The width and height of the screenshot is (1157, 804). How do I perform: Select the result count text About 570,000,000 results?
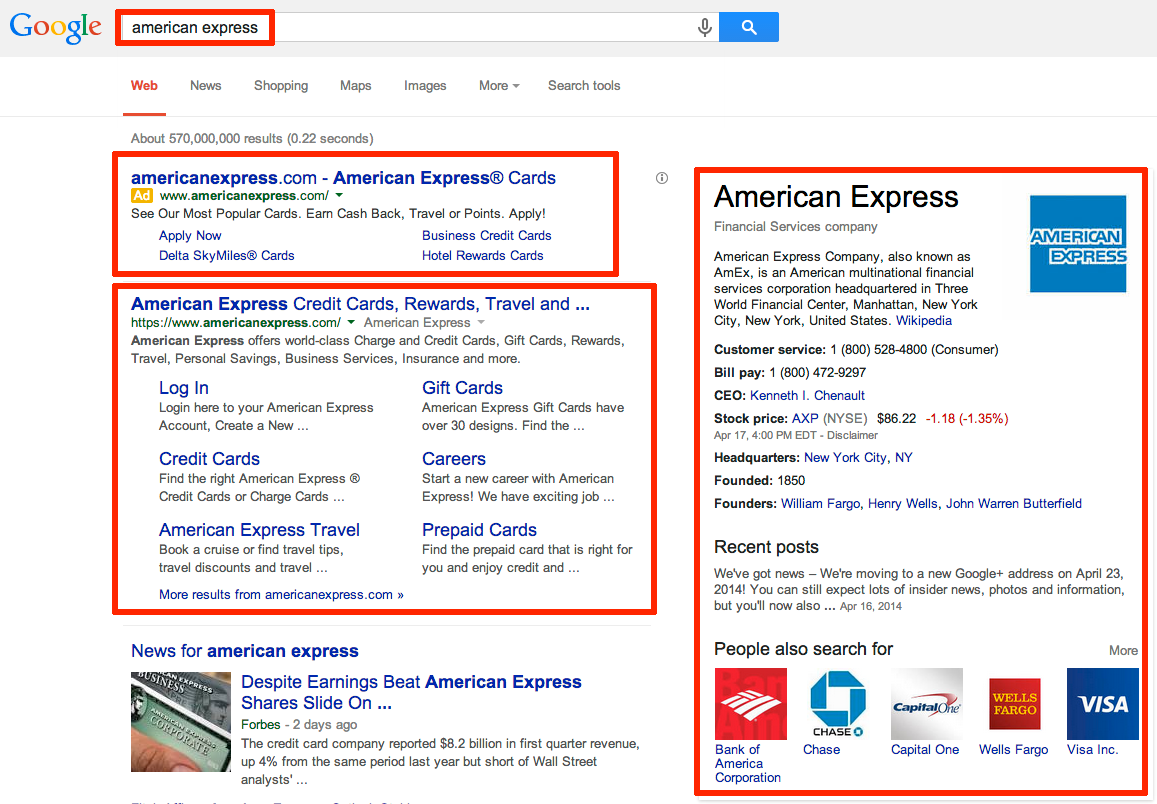[207, 139]
